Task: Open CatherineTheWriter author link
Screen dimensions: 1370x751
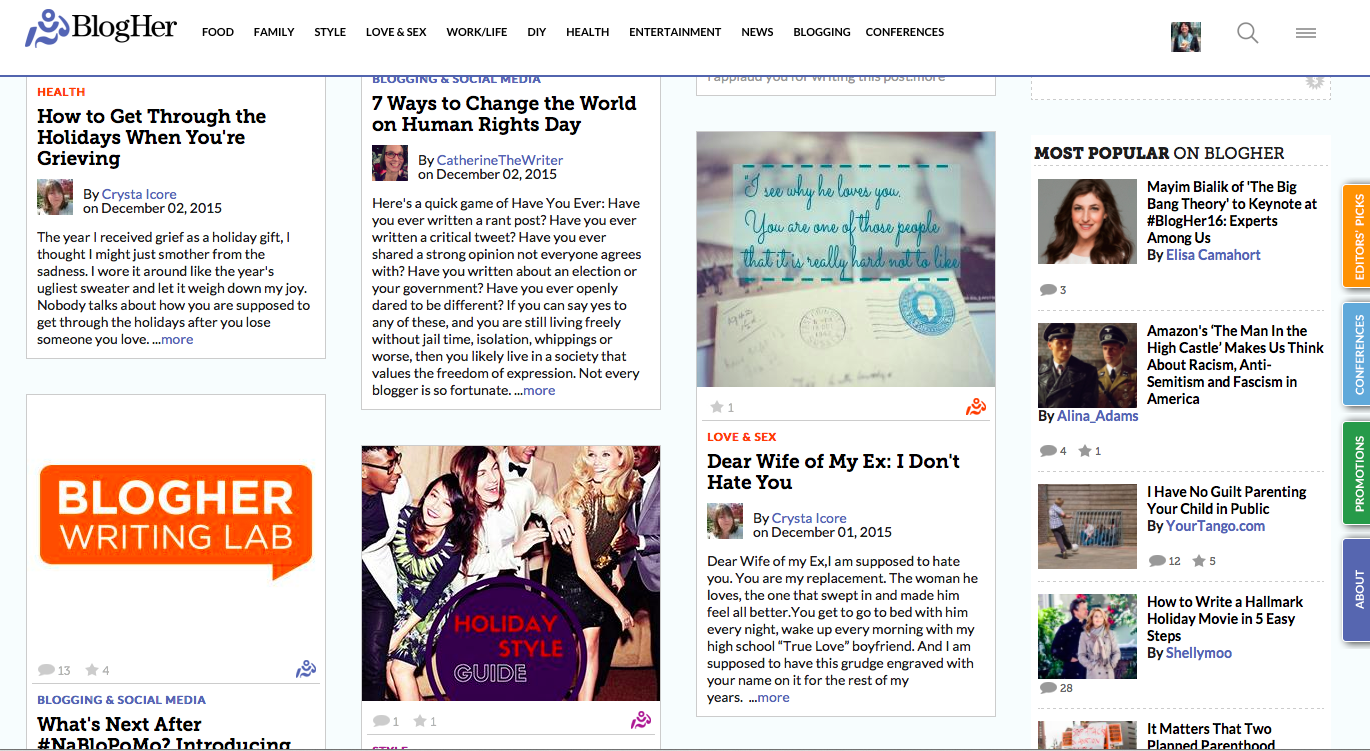Action: coord(500,160)
